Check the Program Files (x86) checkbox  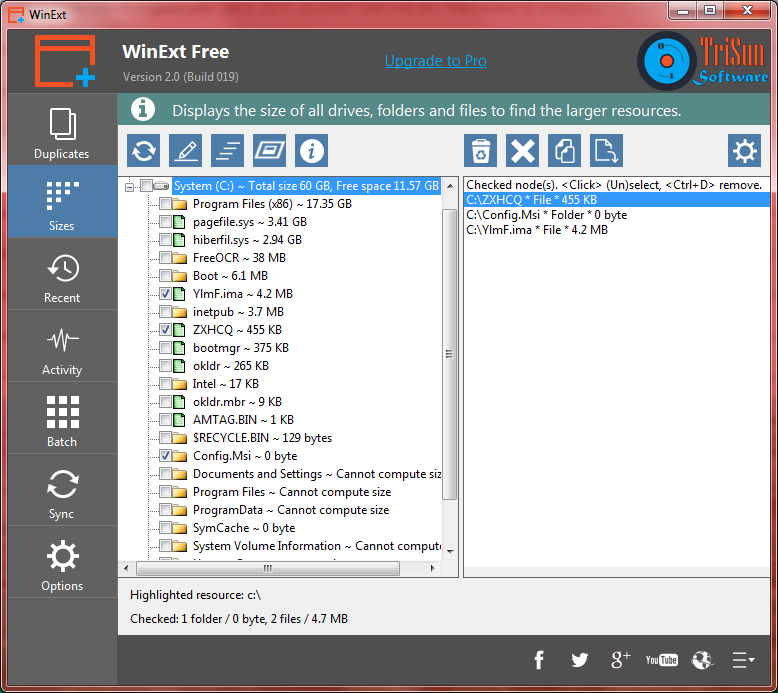(x=165, y=204)
